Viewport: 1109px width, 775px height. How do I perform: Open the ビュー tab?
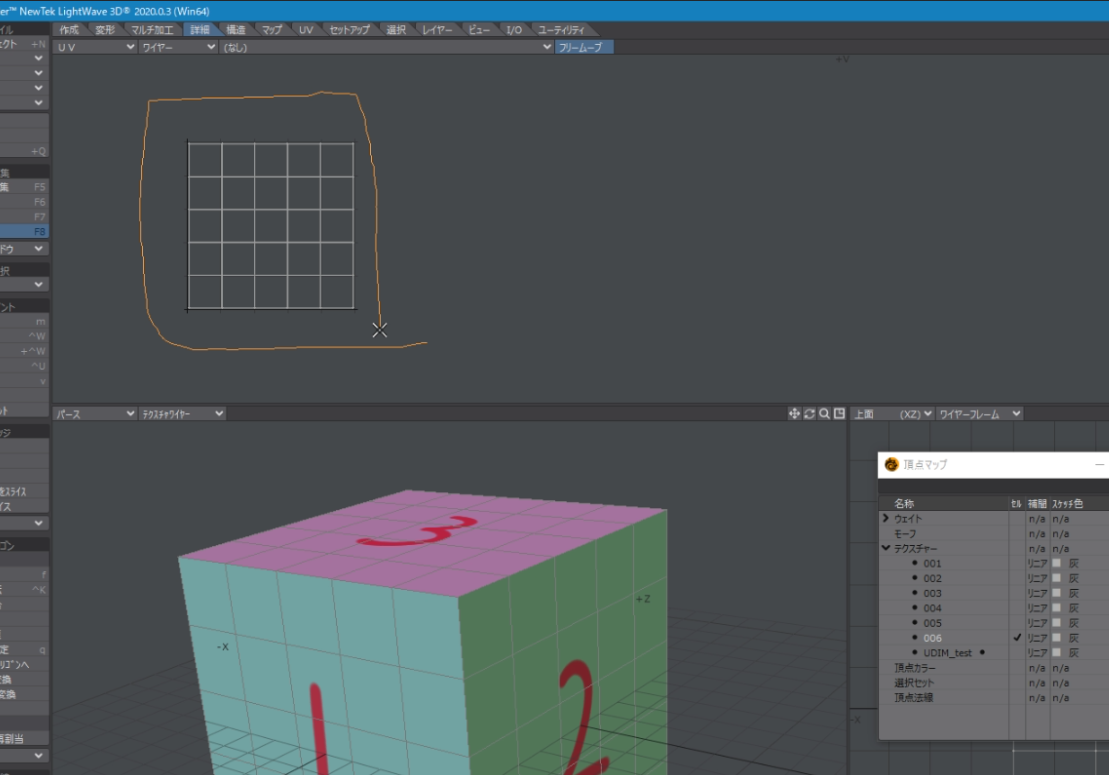479,30
